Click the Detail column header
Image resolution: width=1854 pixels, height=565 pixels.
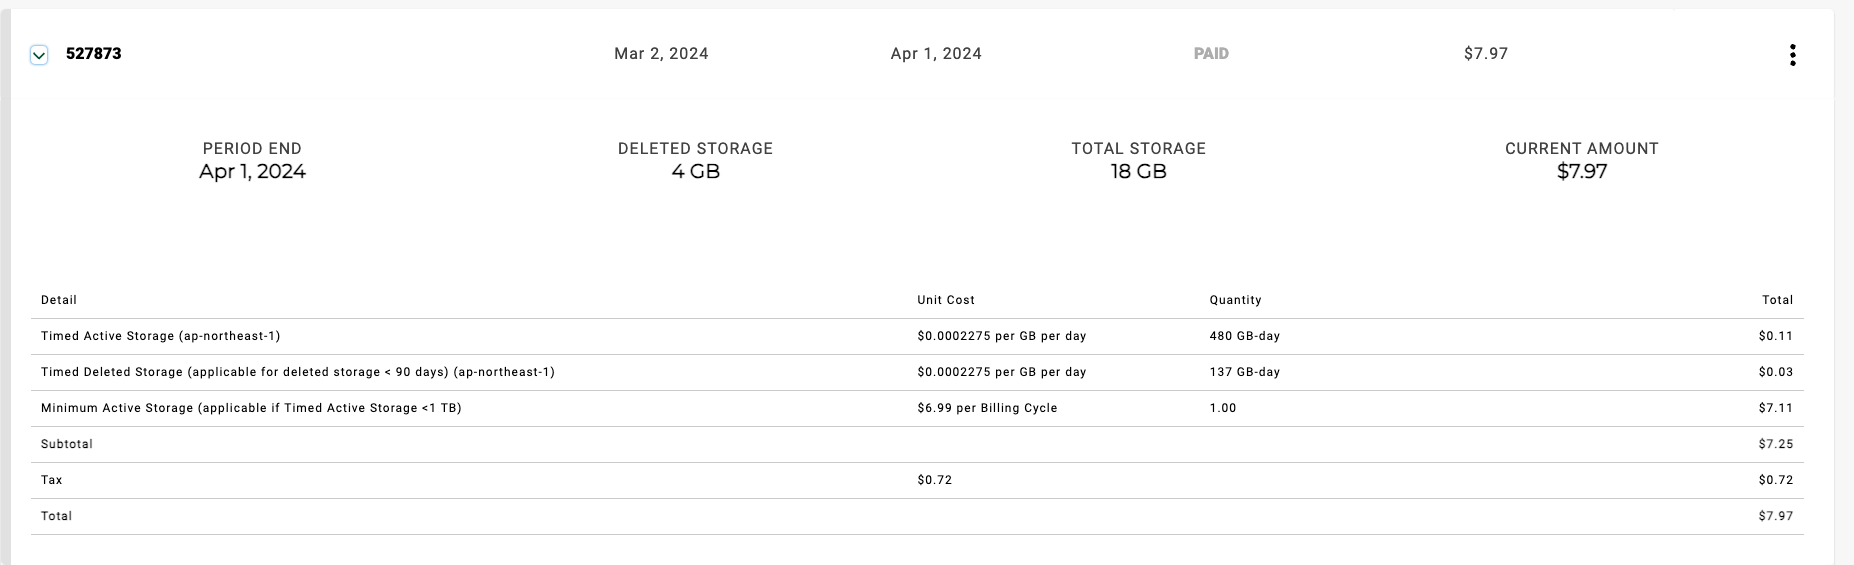pos(59,300)
